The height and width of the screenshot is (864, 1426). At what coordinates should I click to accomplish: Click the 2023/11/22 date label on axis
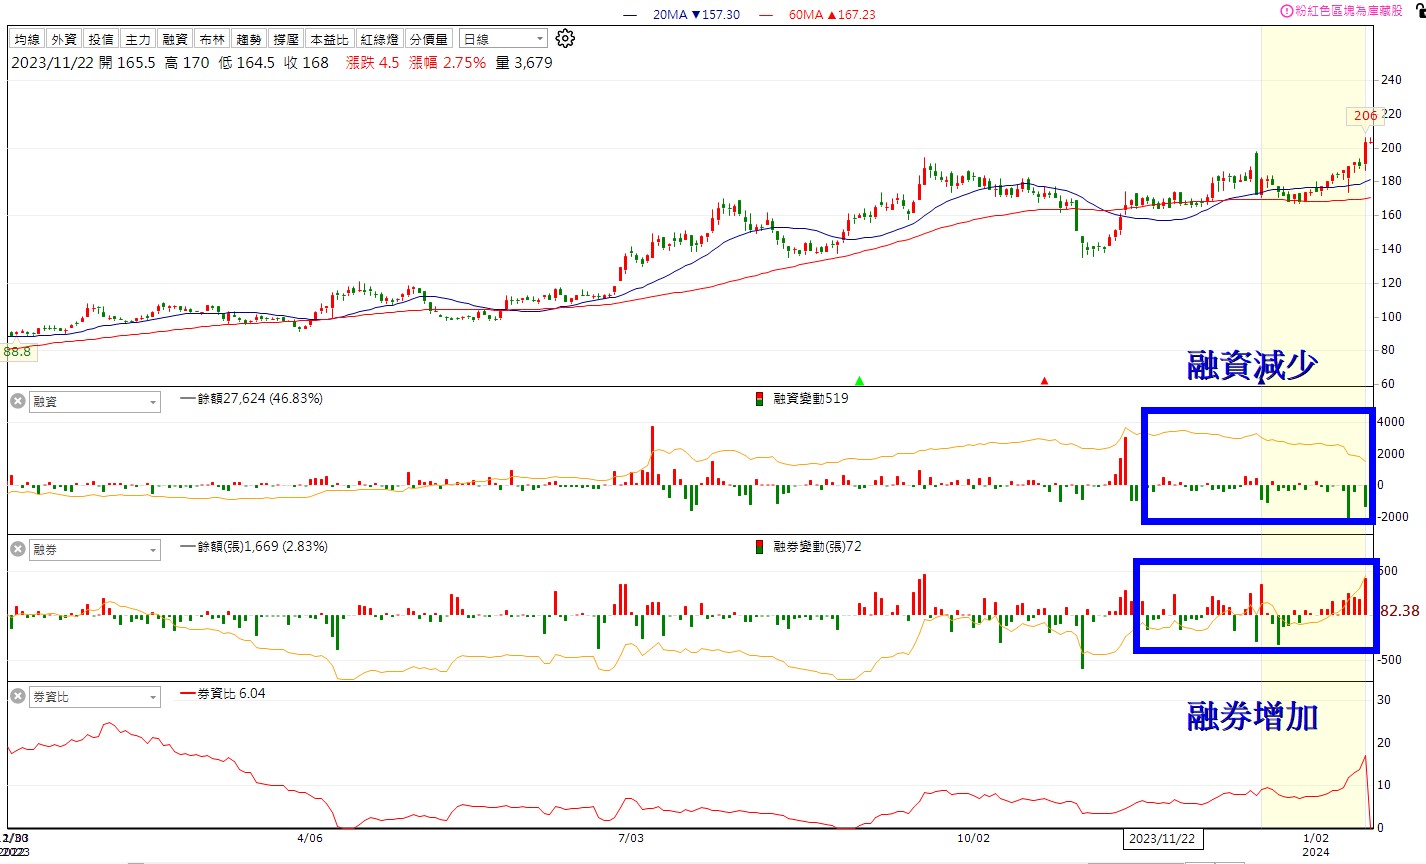[x=1162, y=838]
